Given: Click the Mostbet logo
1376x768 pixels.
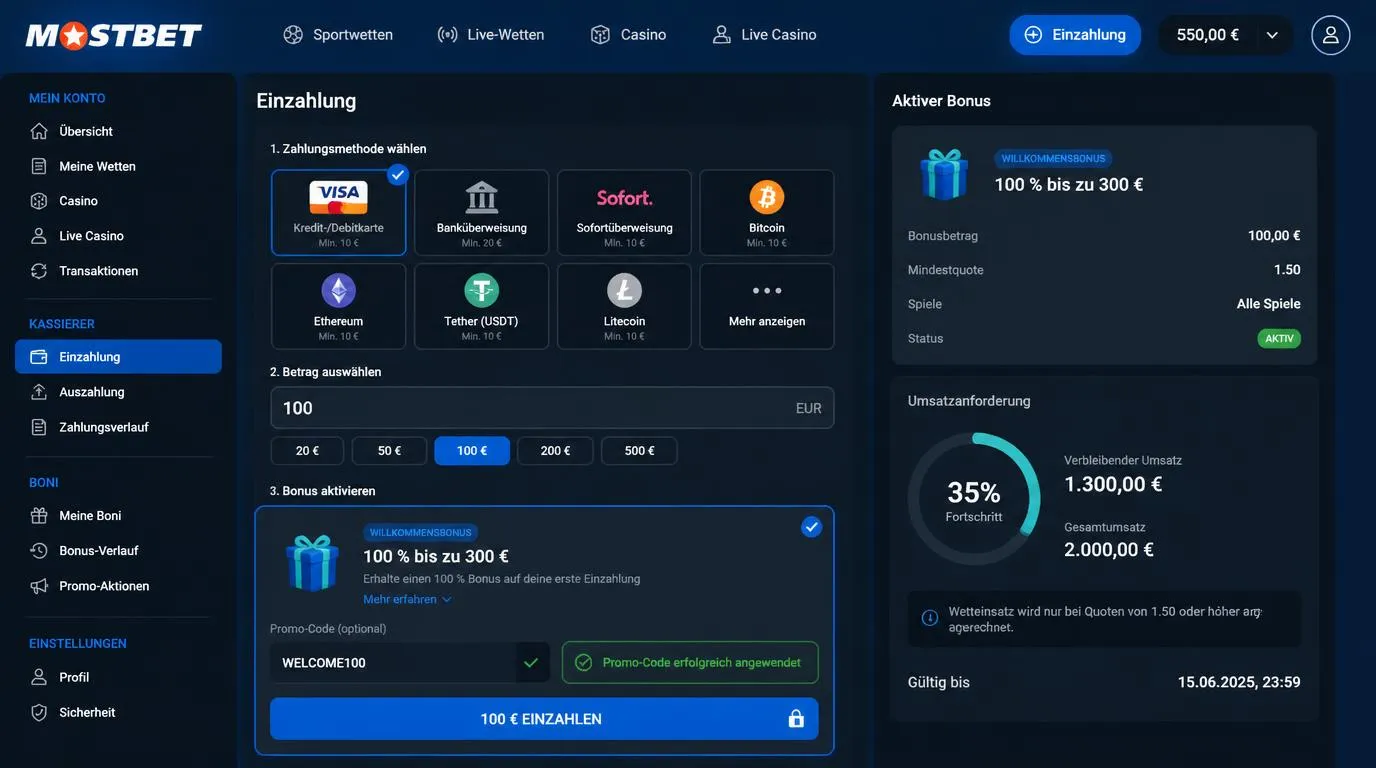Looking at the screenshot, I should coord(114,35).
